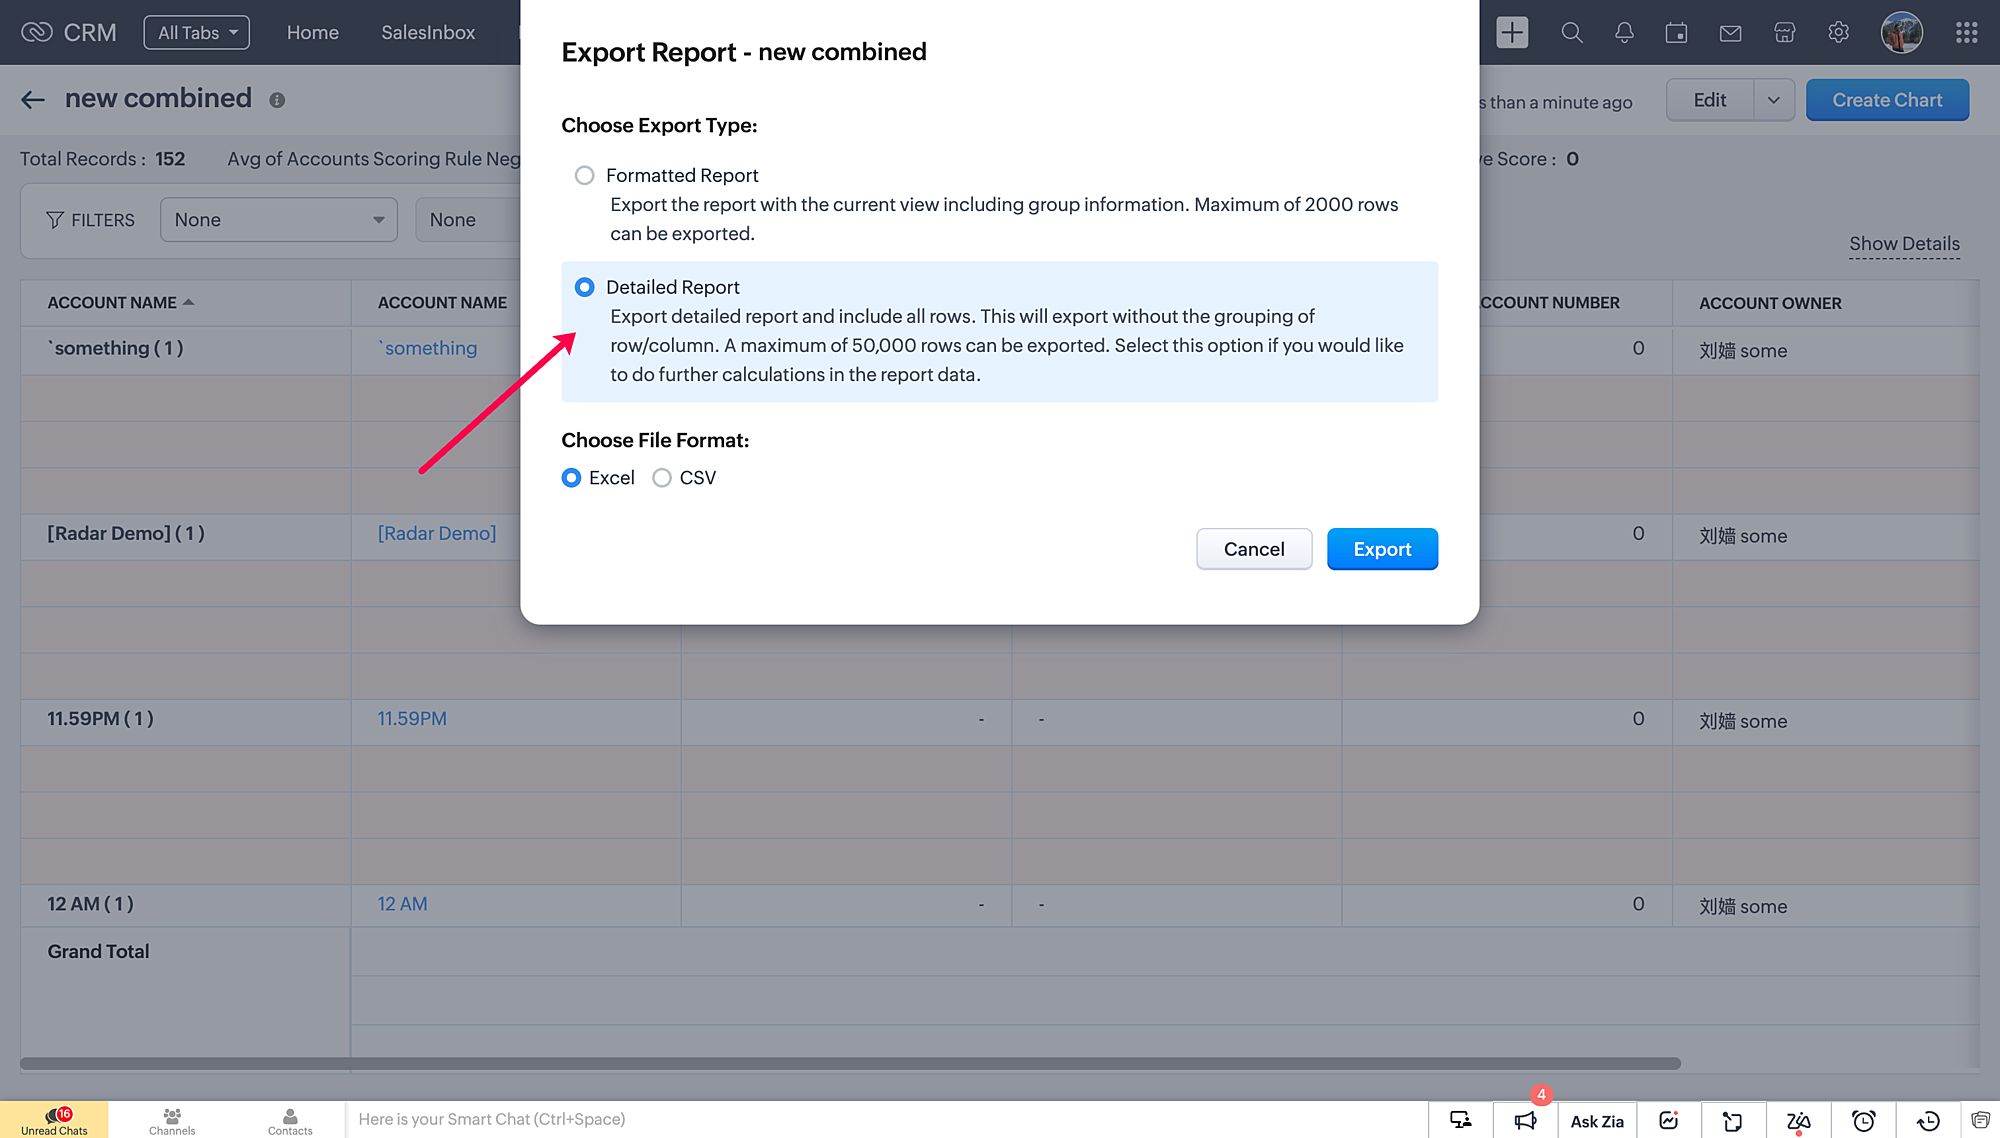The width and height of the screenshot is (2000, 1138).
Task: Expand the Edit button arrow menu
Action: pos(1773,100)
